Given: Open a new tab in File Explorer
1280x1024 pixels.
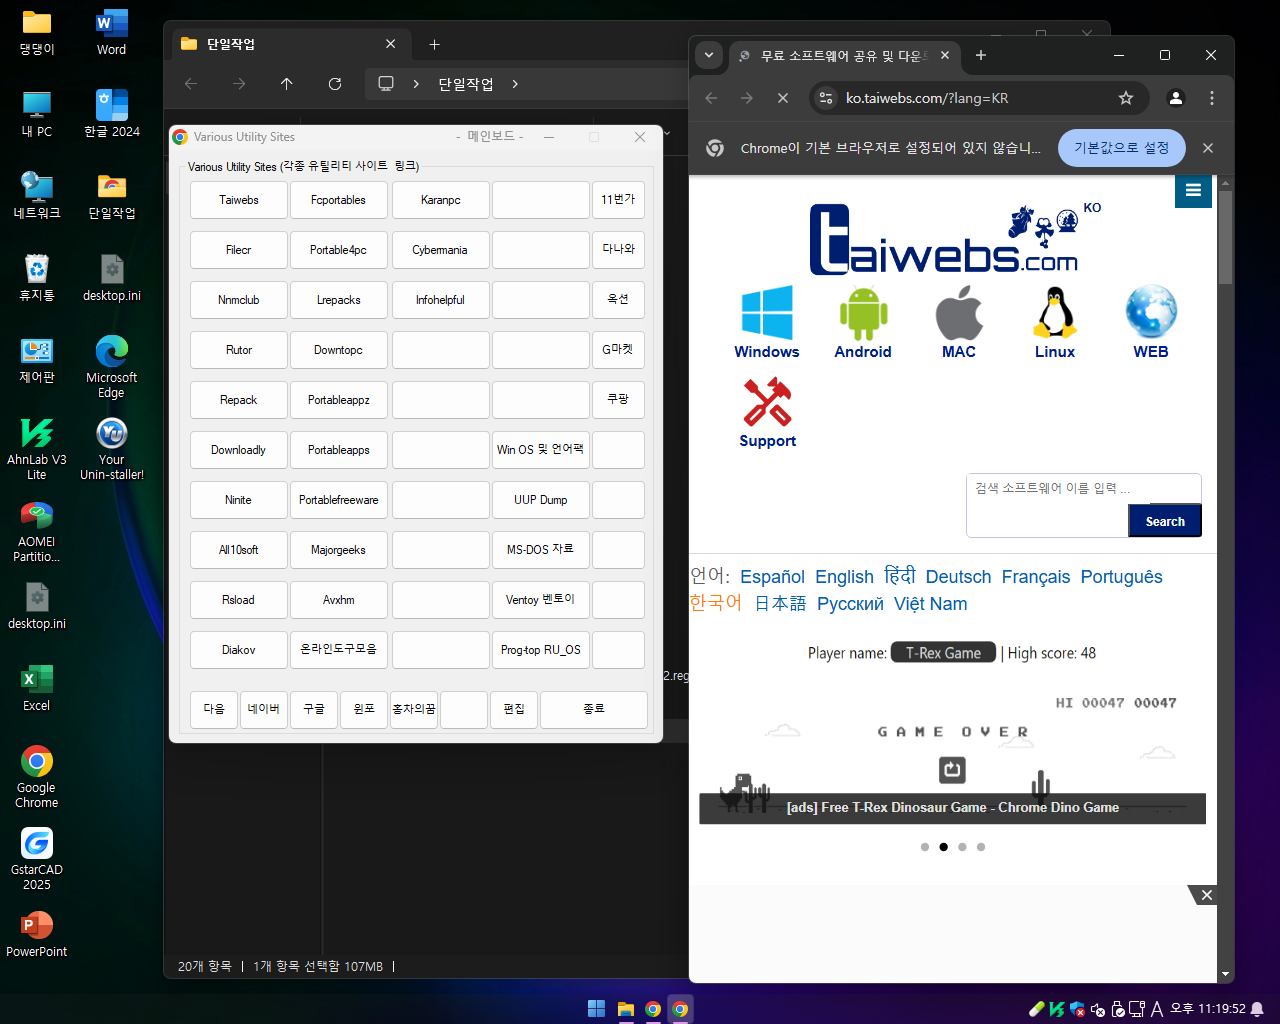Looking at the screenshot, I should pyautogui.click(x=434, y=44).
